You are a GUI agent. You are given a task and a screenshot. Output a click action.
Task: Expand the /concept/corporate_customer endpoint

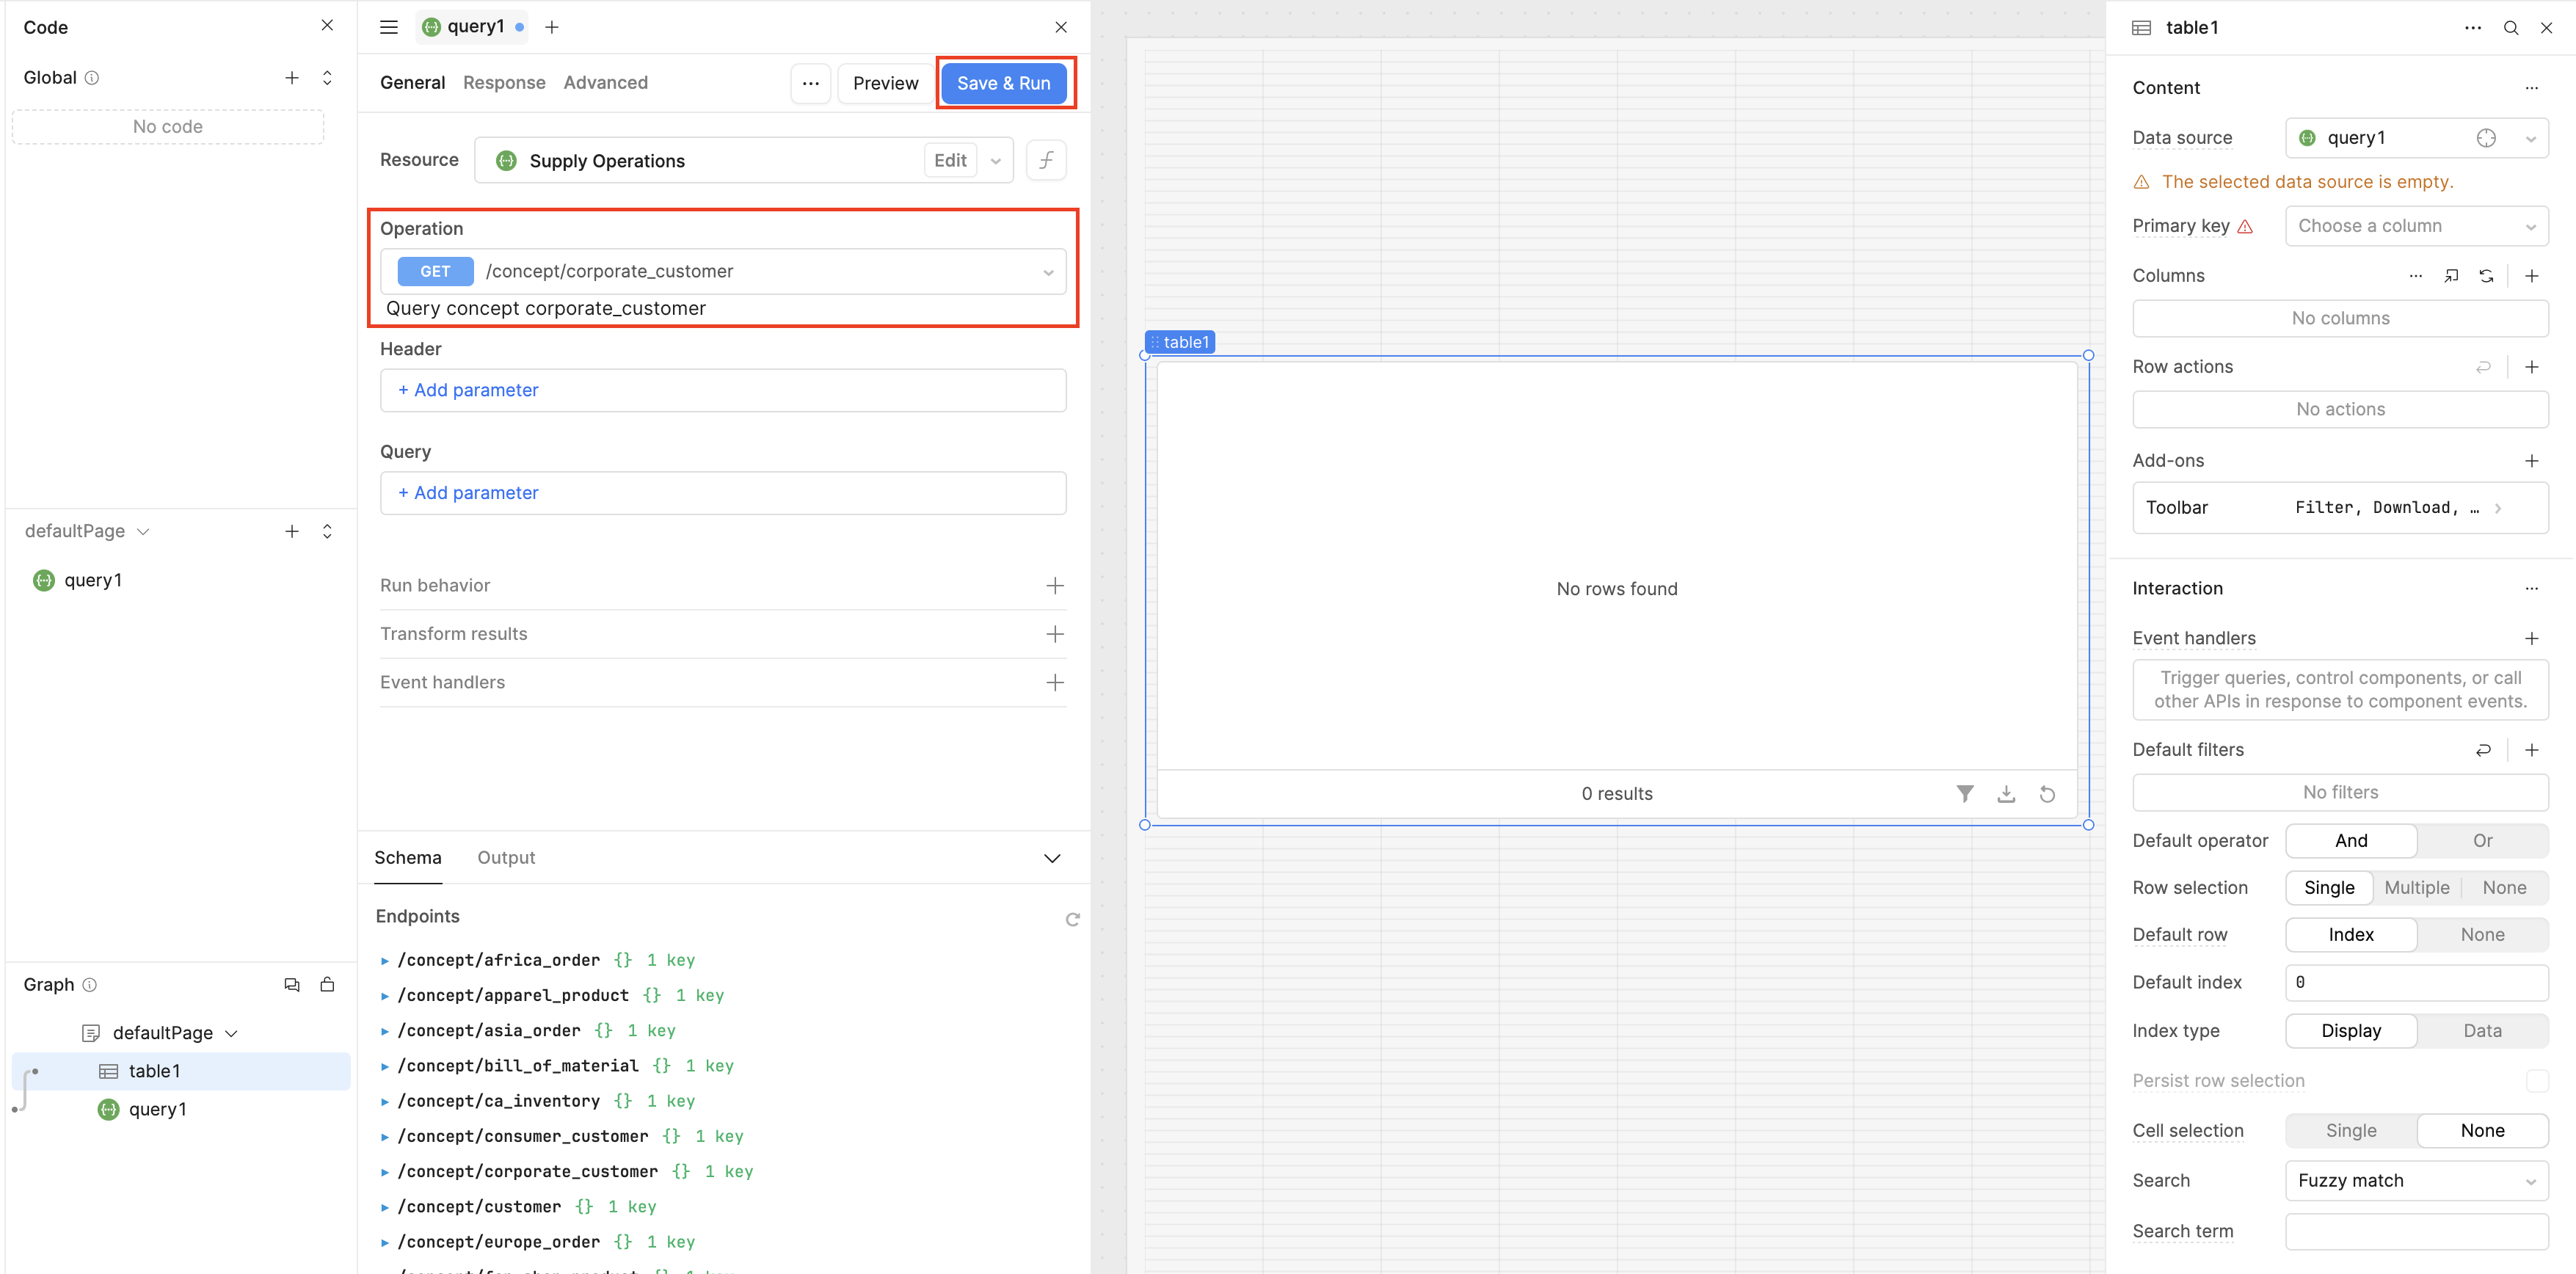[385, 1171]
